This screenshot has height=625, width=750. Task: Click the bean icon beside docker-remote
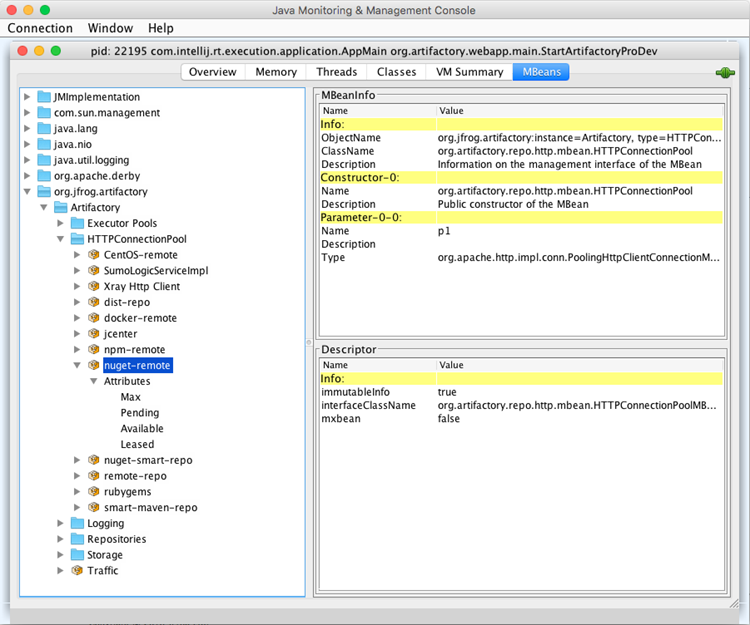[94, 318]
